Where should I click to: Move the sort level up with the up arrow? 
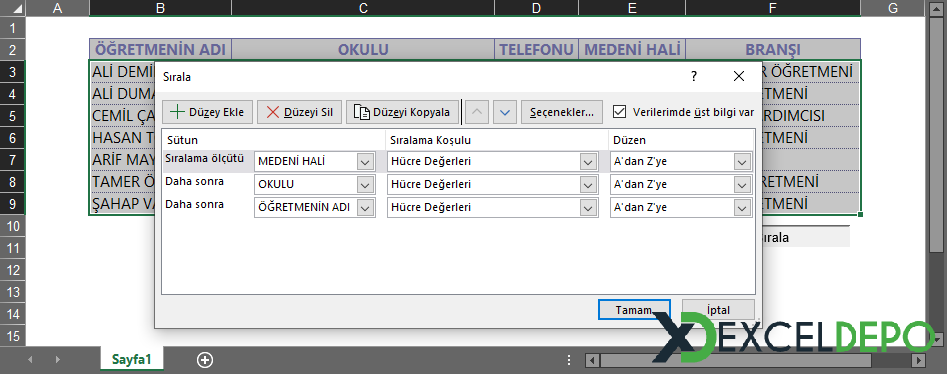point(477,112)
